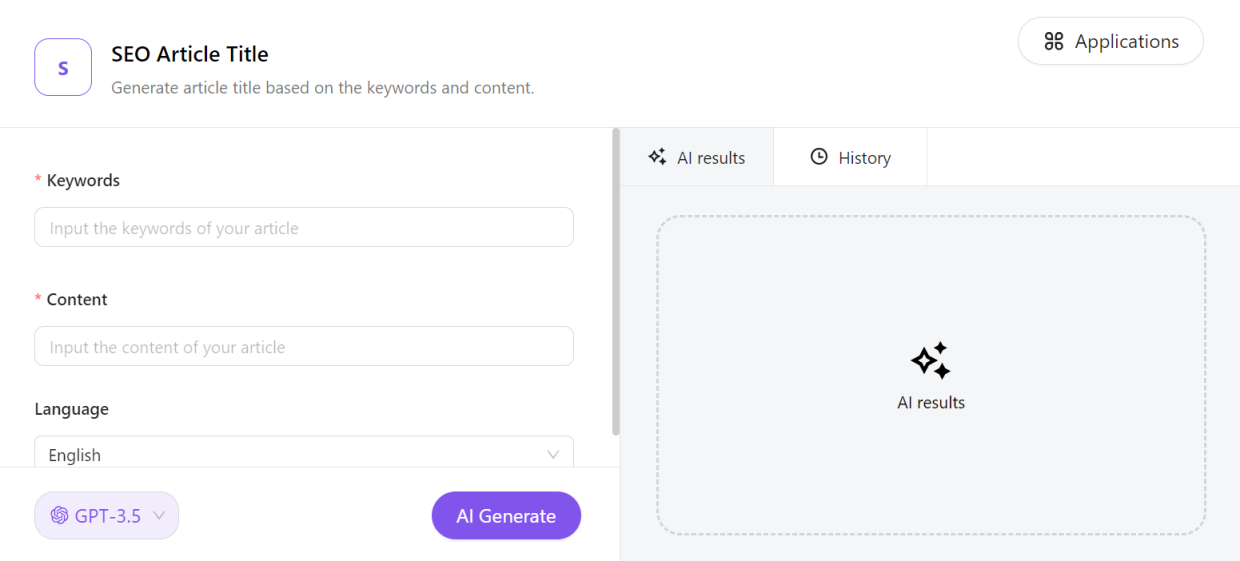Click the purple S app icon
The width and height of the screenshot is (1240, 561).
click(x=63, y=67)
